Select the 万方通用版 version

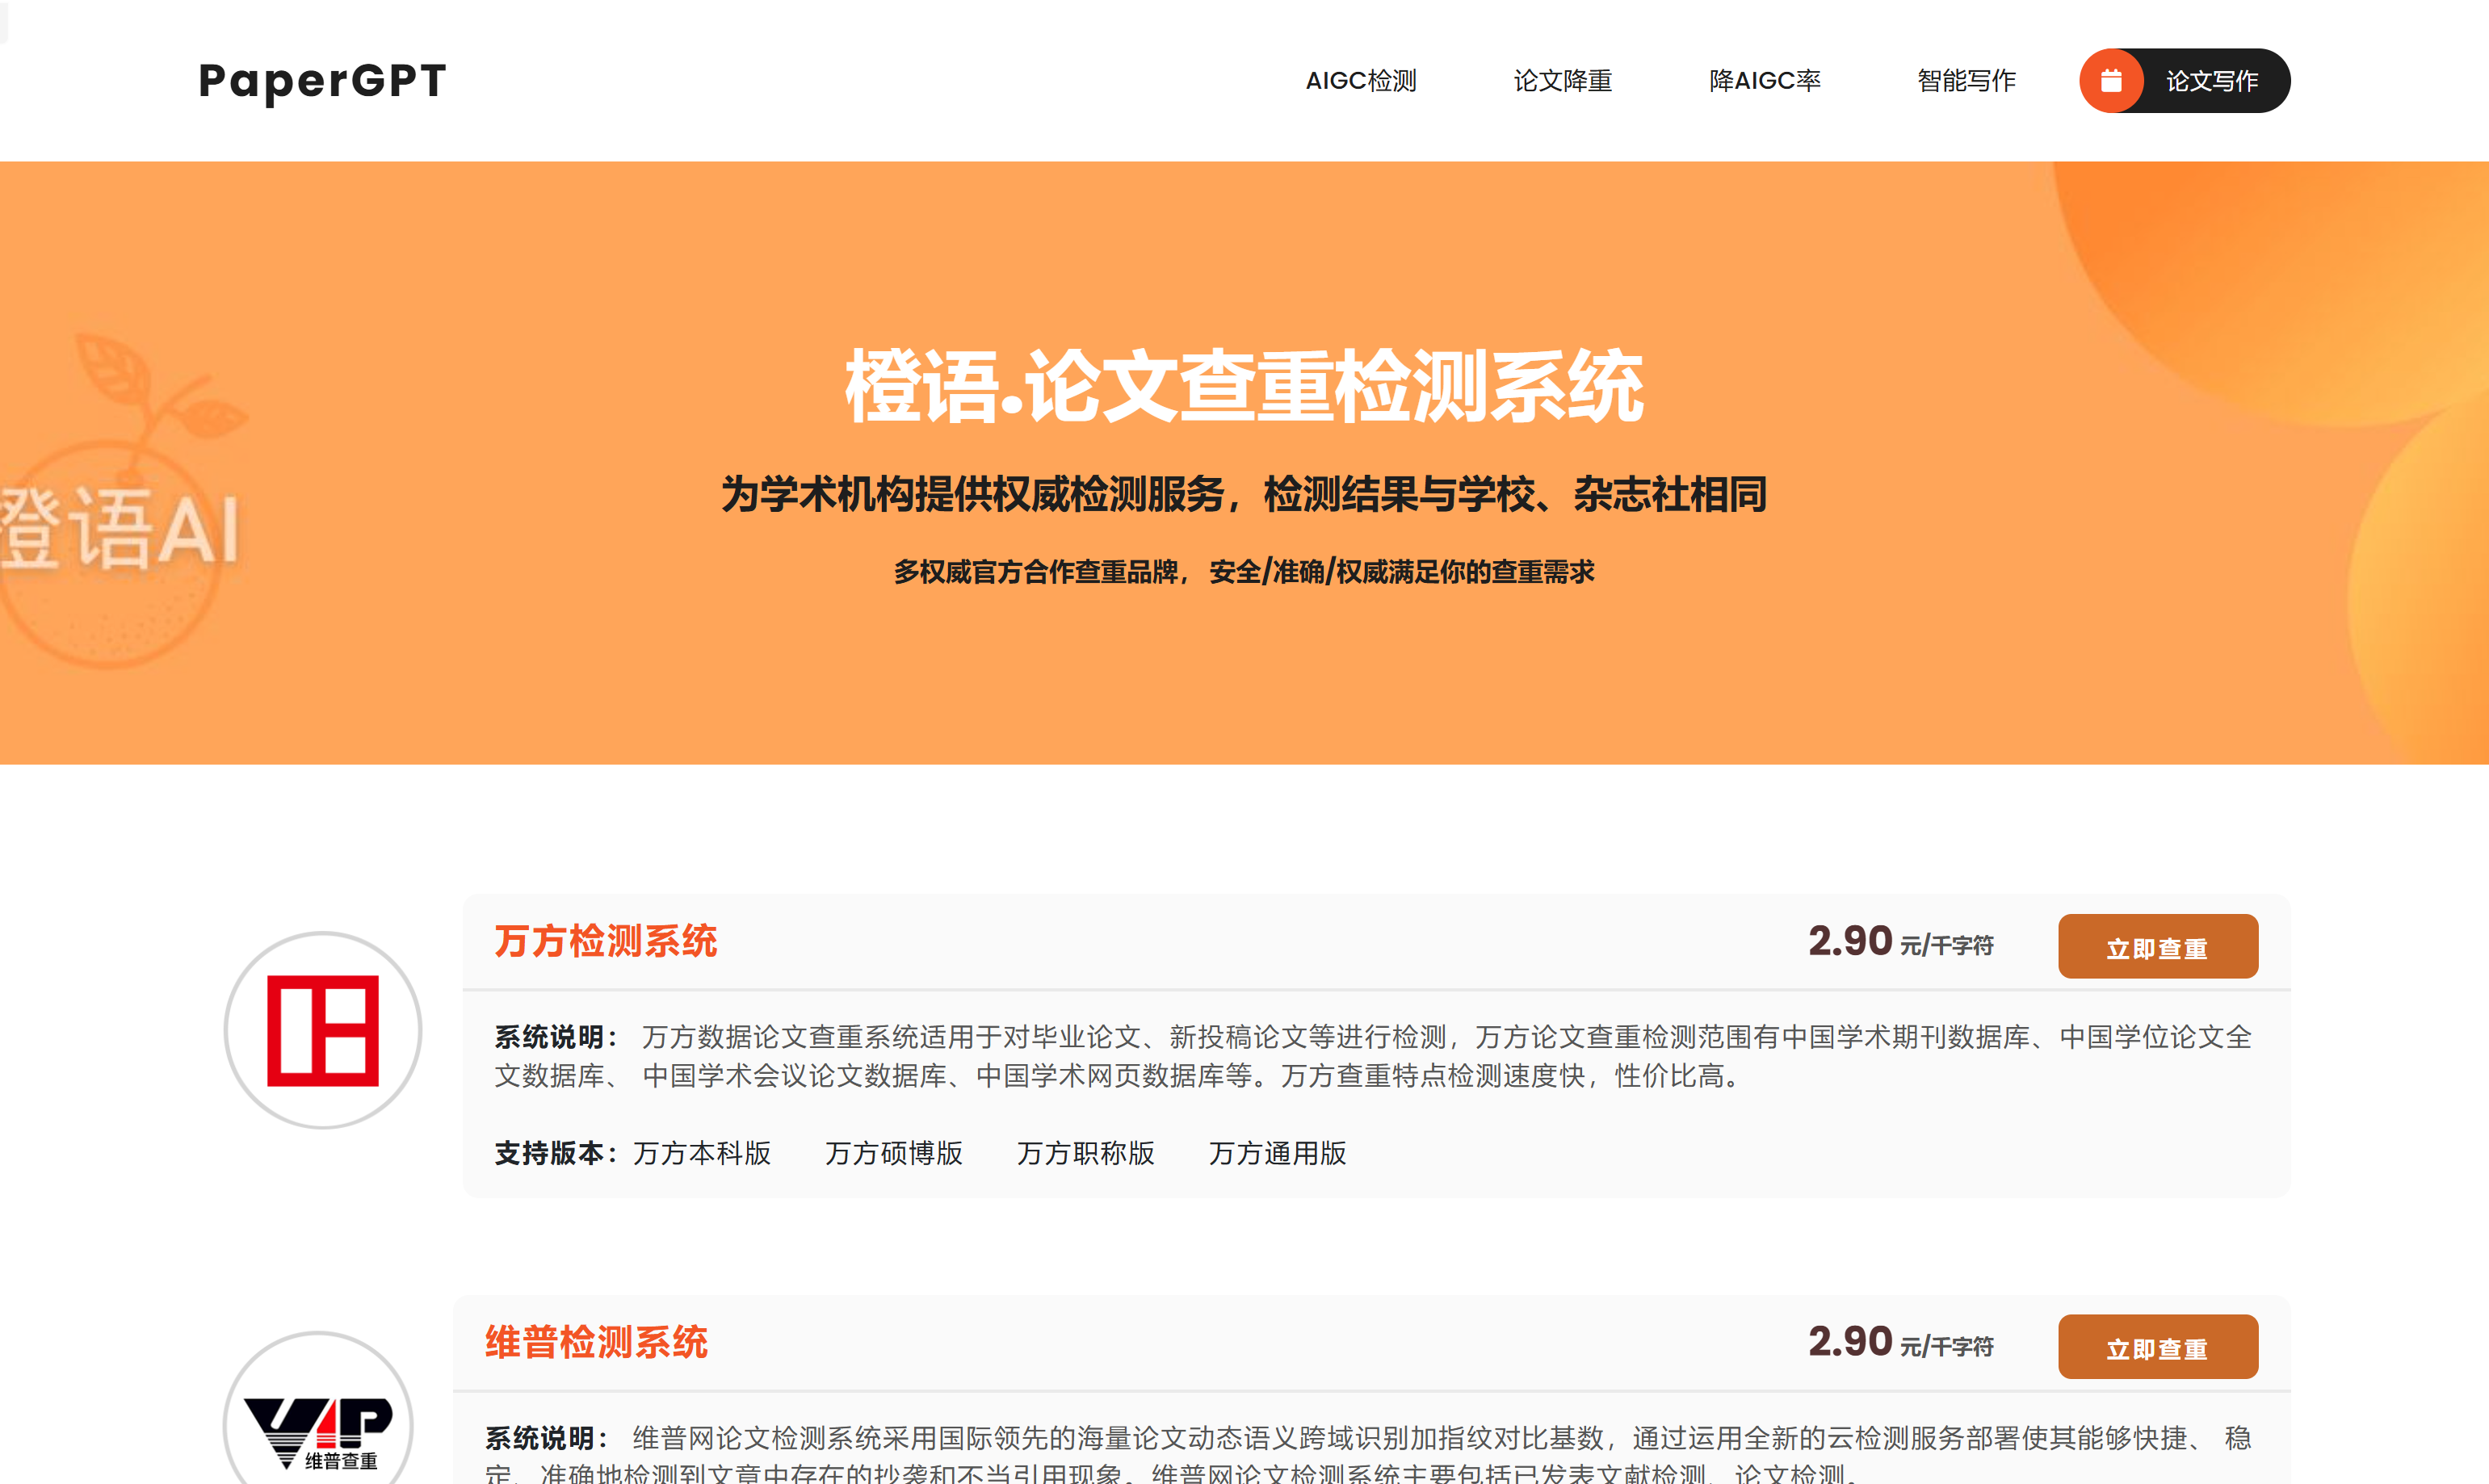[x=1277, y=1153]
